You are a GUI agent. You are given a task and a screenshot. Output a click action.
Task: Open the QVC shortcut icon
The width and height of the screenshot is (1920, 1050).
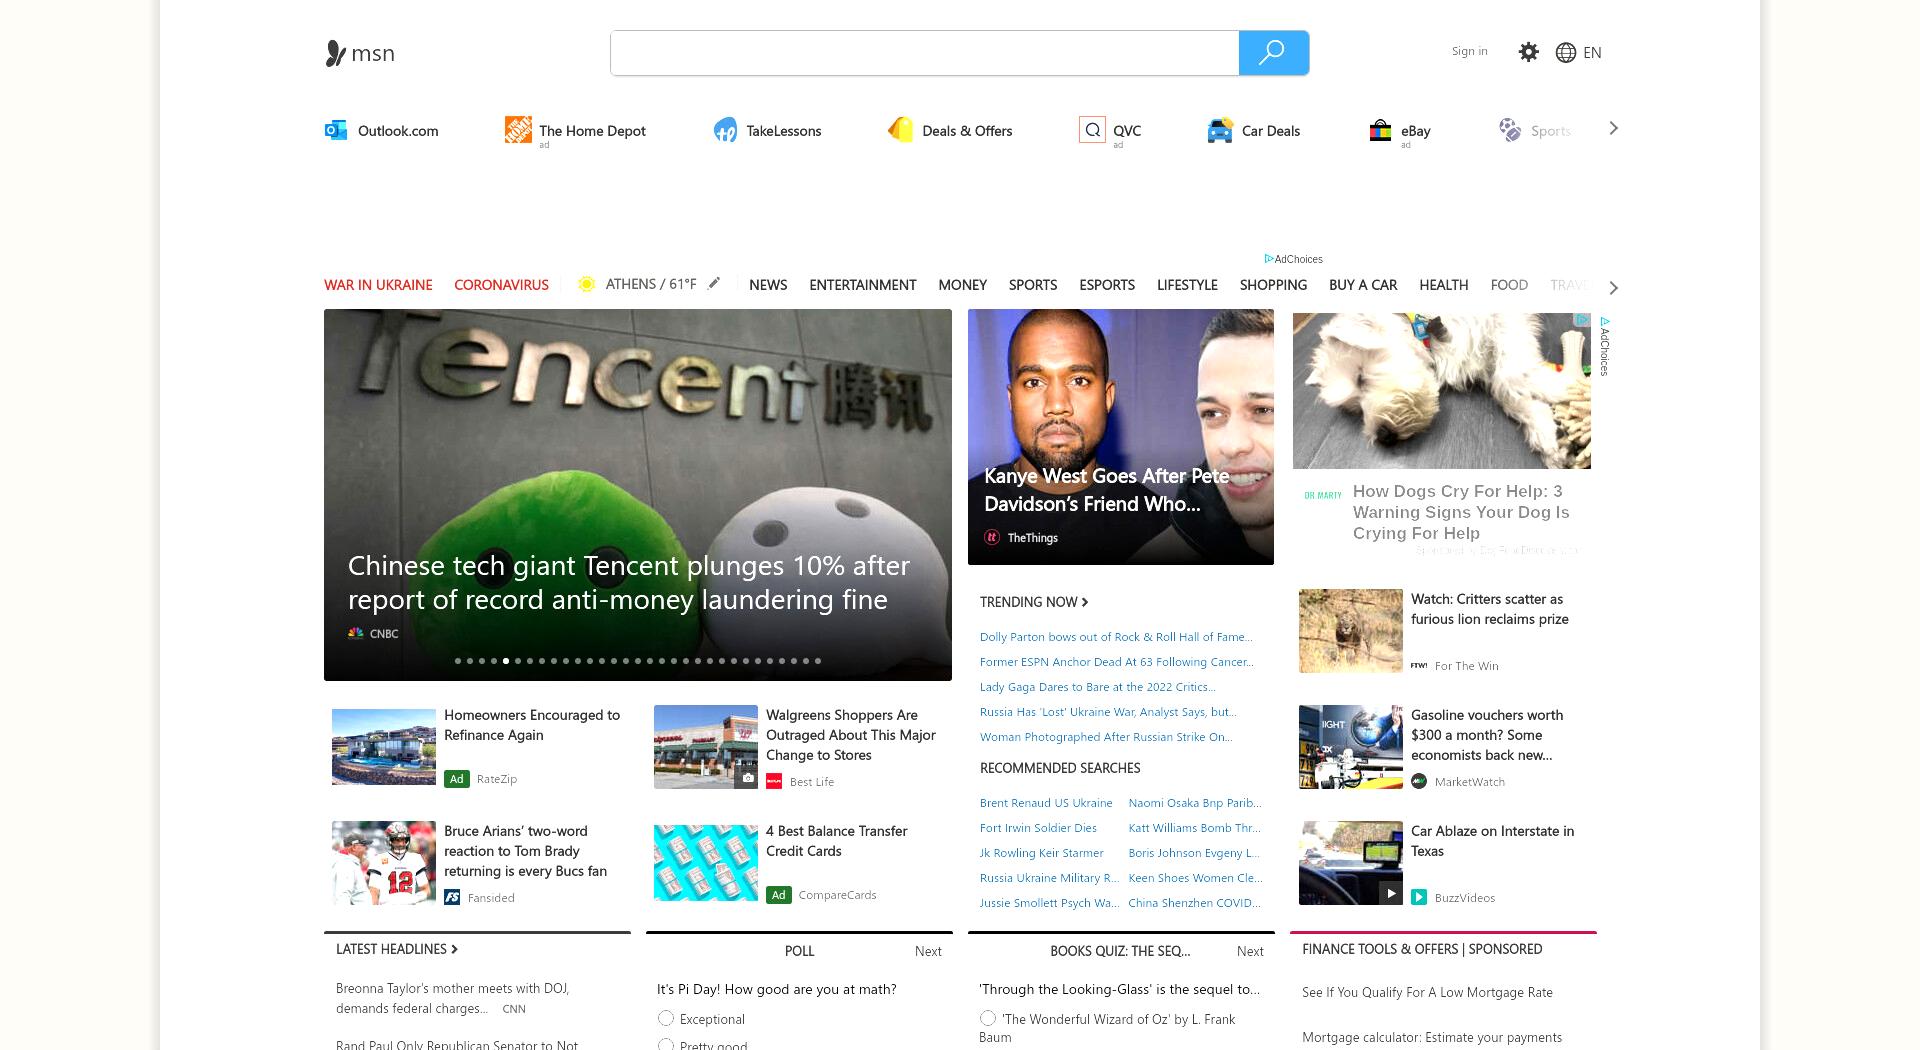(1092, 130)
